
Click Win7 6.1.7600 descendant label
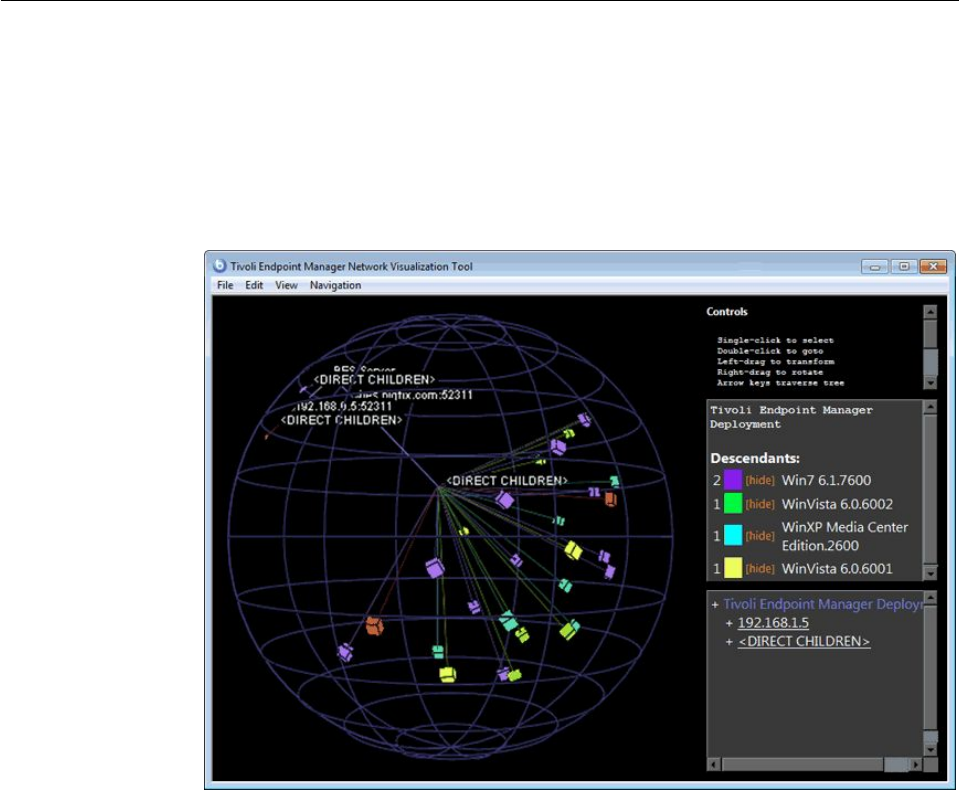coord(826,480)
